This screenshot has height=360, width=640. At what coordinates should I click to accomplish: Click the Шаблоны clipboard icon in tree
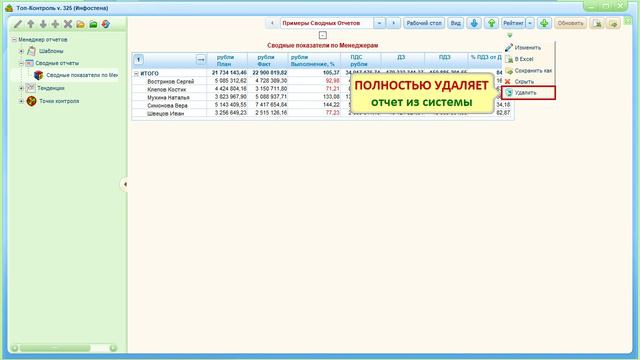(x=31, y=51)
